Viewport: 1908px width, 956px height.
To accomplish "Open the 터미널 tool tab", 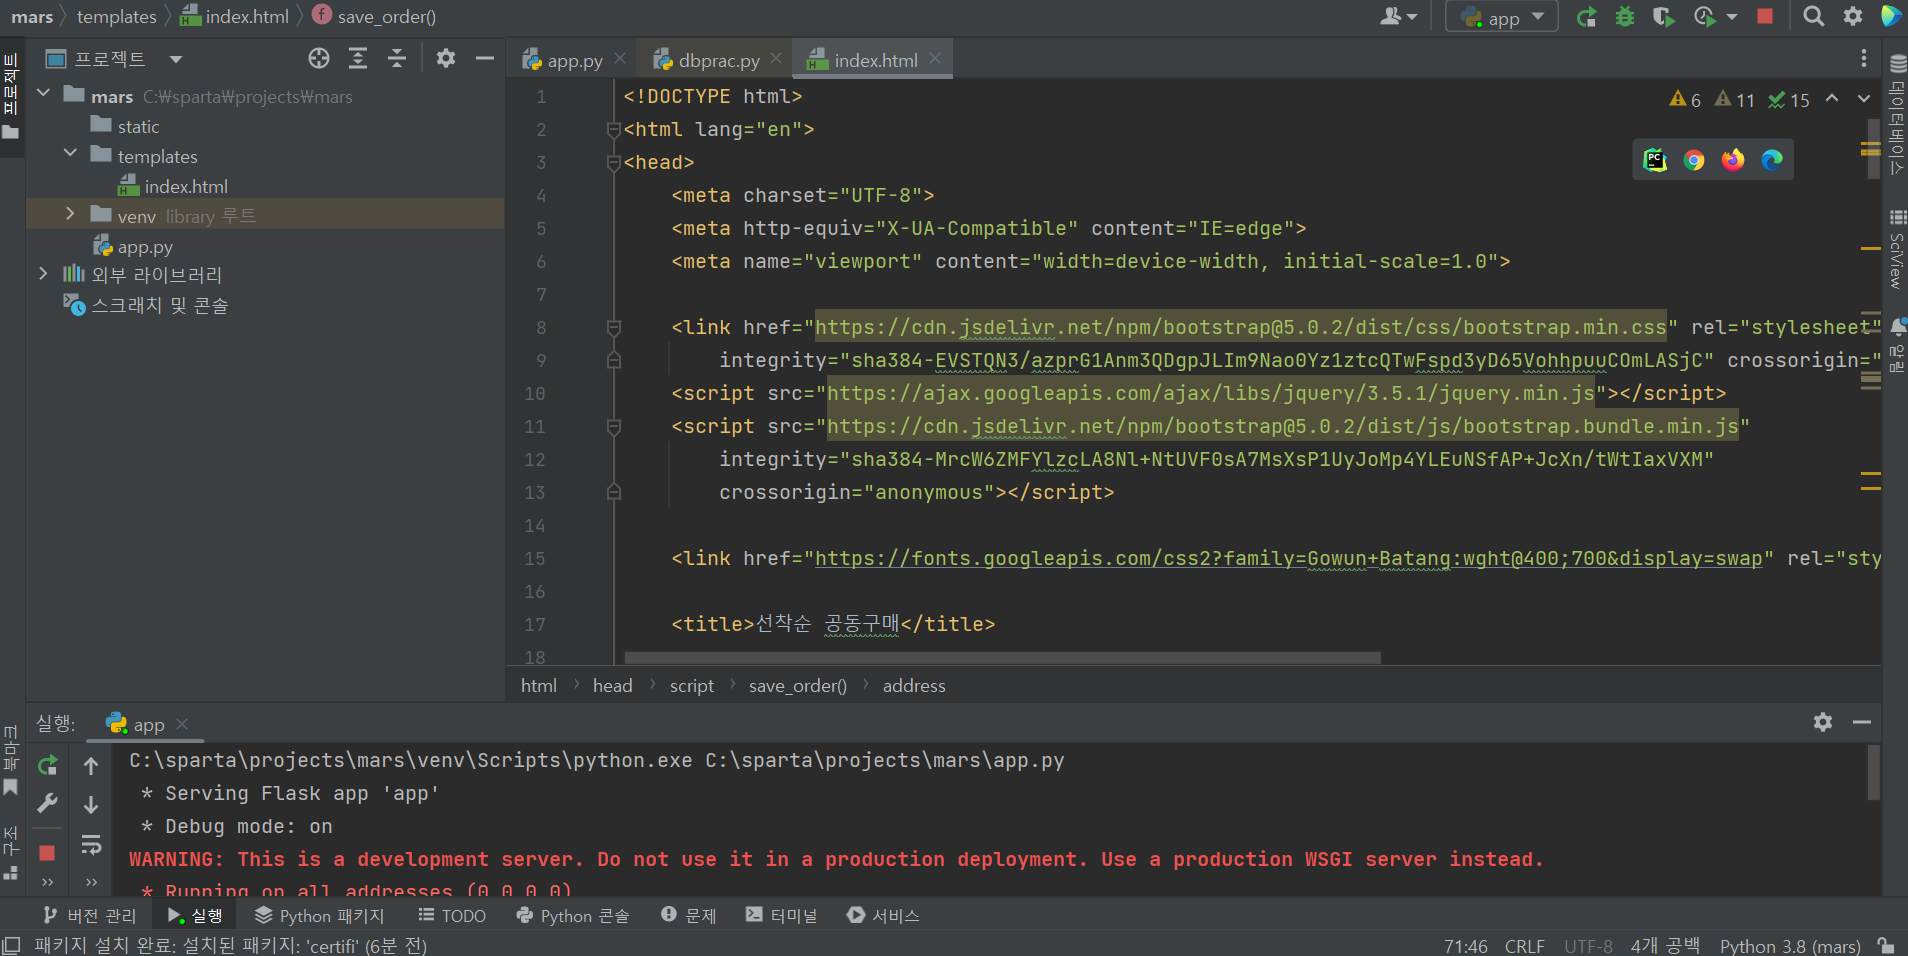I will pyautogui.click(x=781, y=915).
